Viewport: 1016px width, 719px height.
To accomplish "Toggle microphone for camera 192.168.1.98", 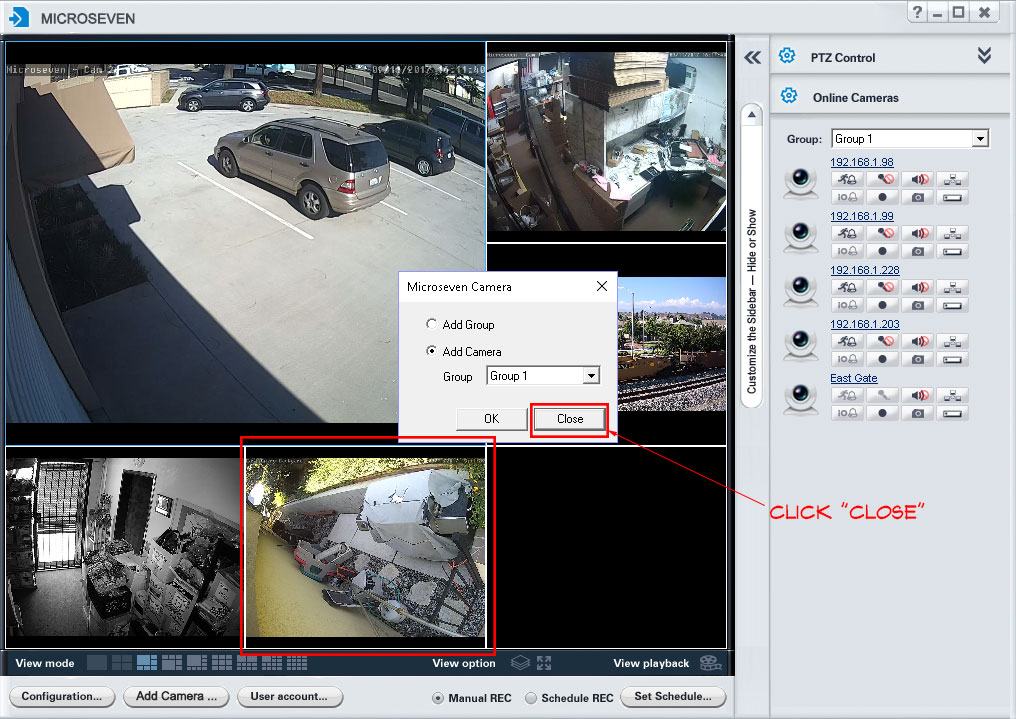I will [x=883, y=179].
